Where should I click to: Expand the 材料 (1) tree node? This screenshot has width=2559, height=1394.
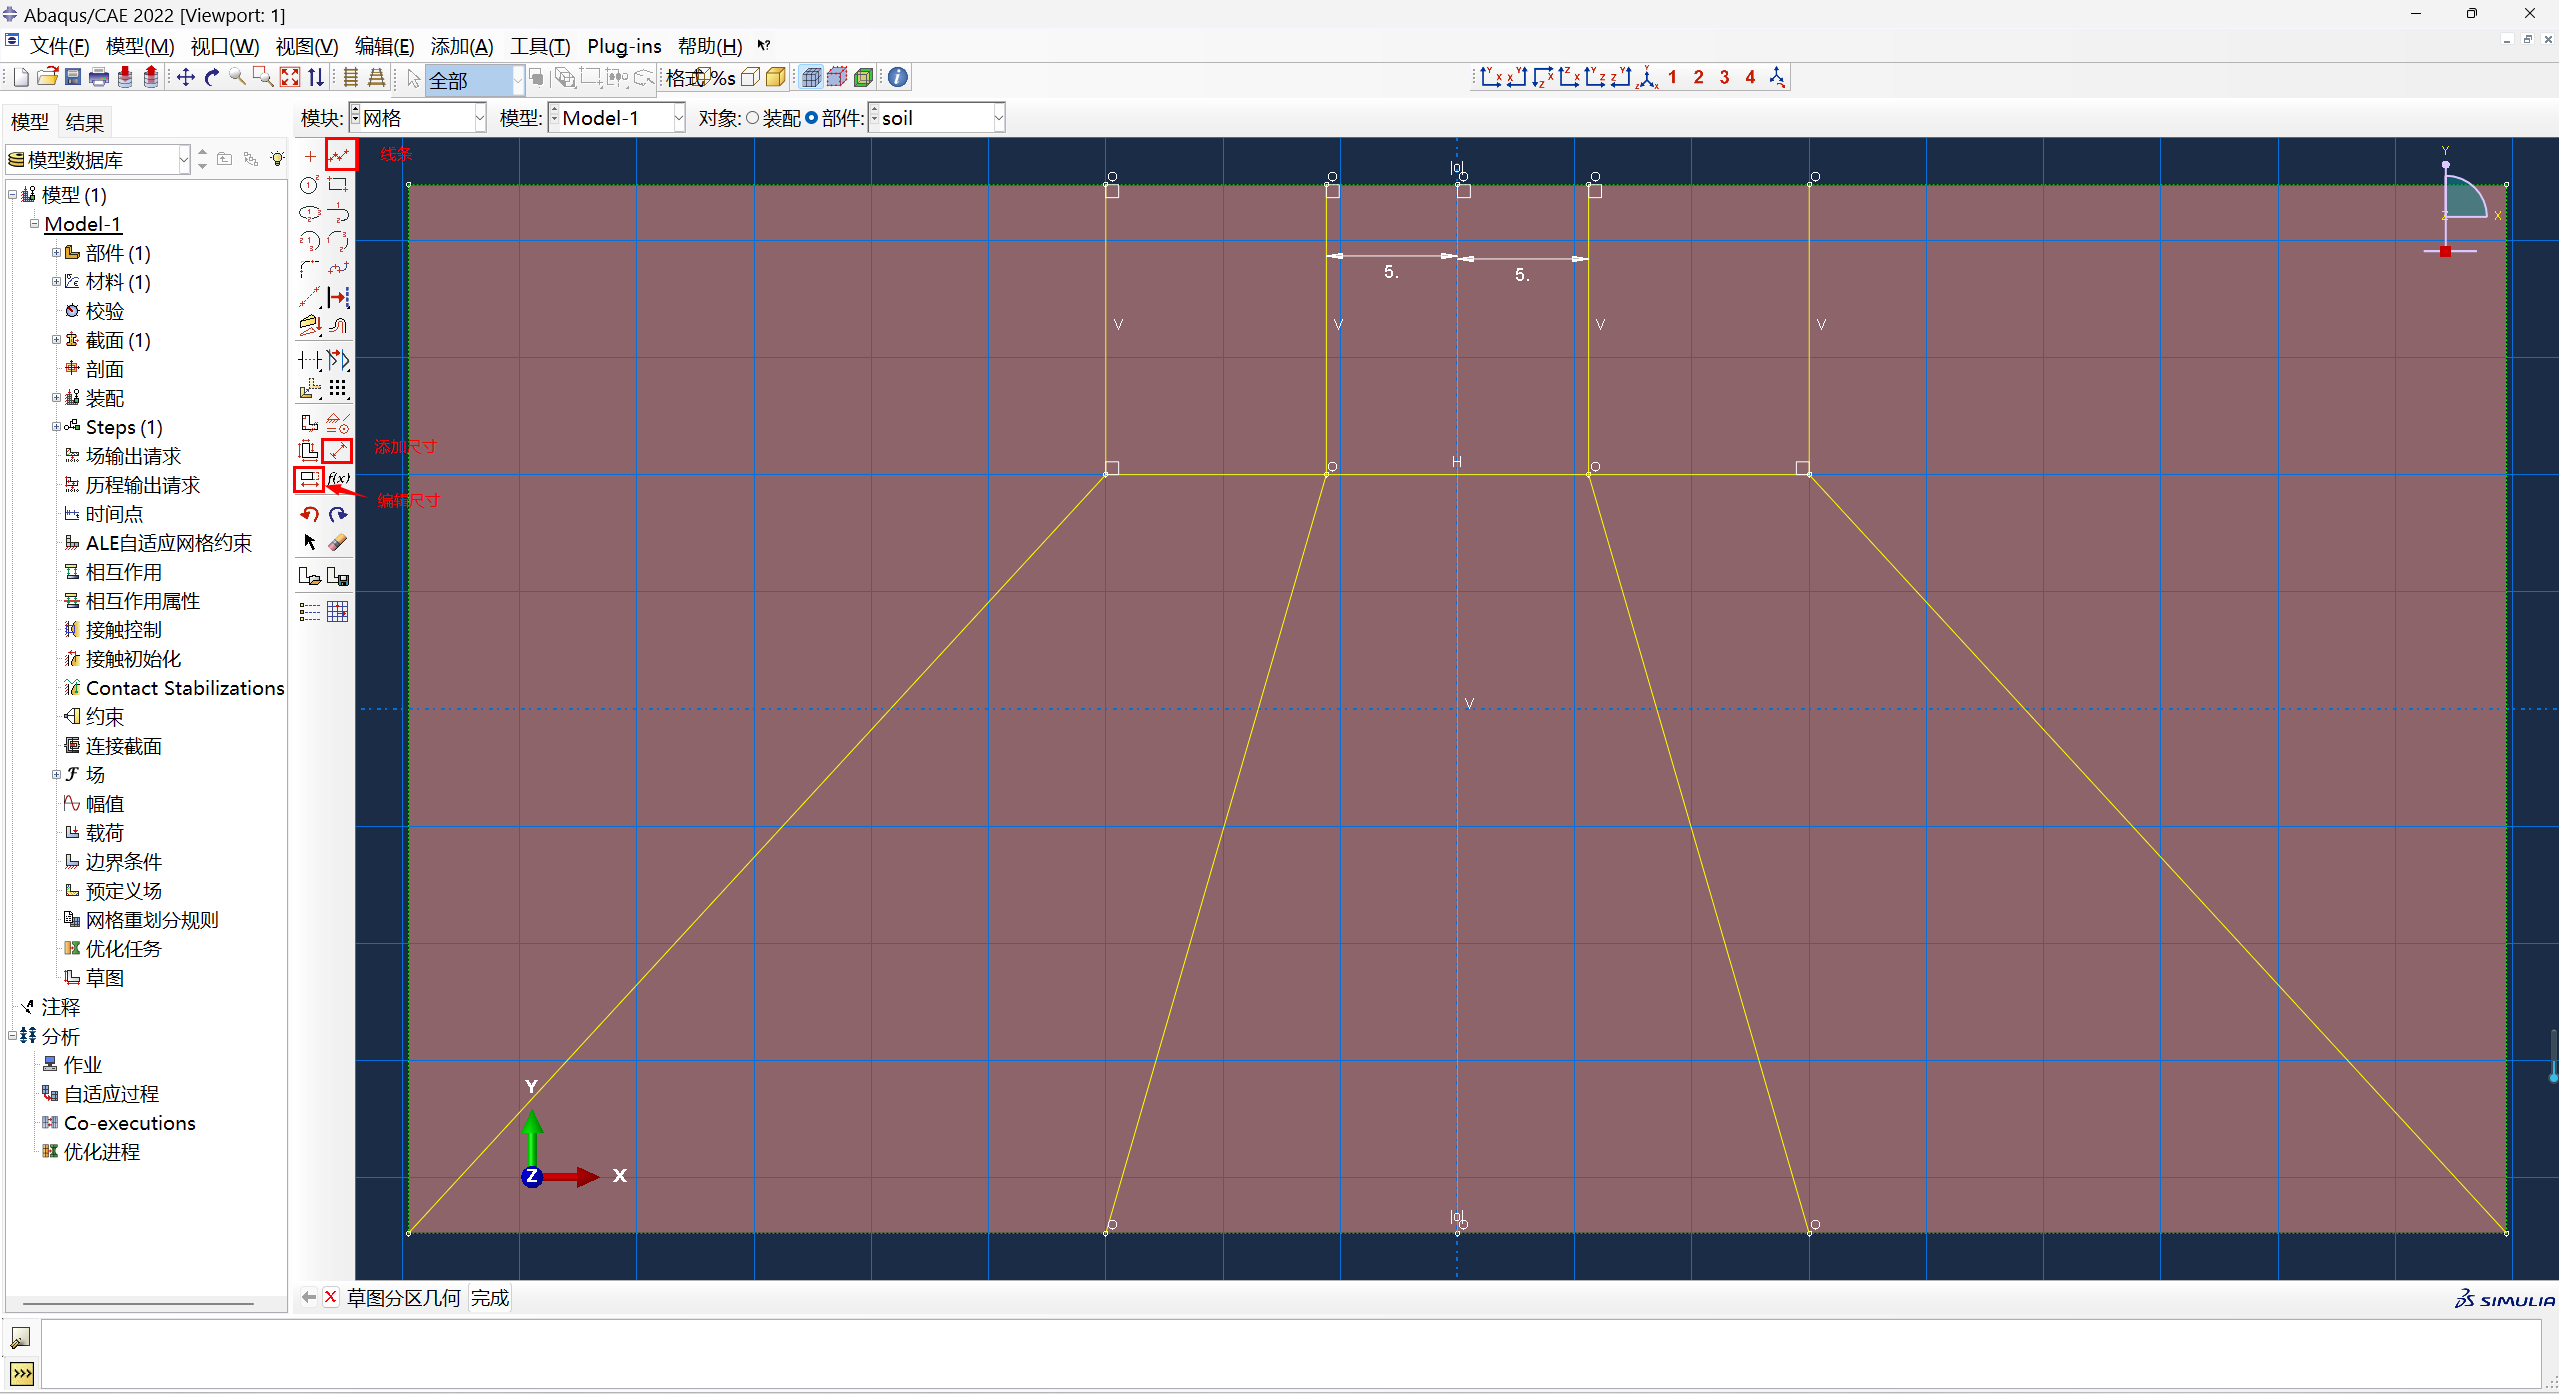pyautogui.click(x=56, y=282)
